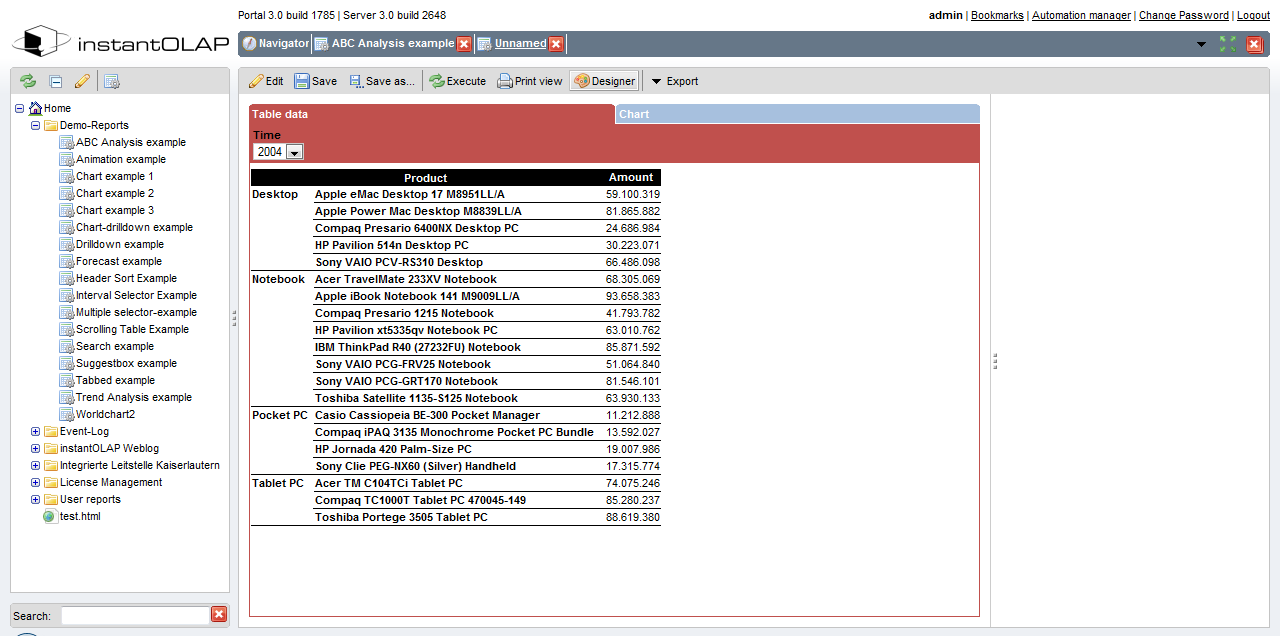
Task: Select the Table data tab
Action: tap(431, 114)
